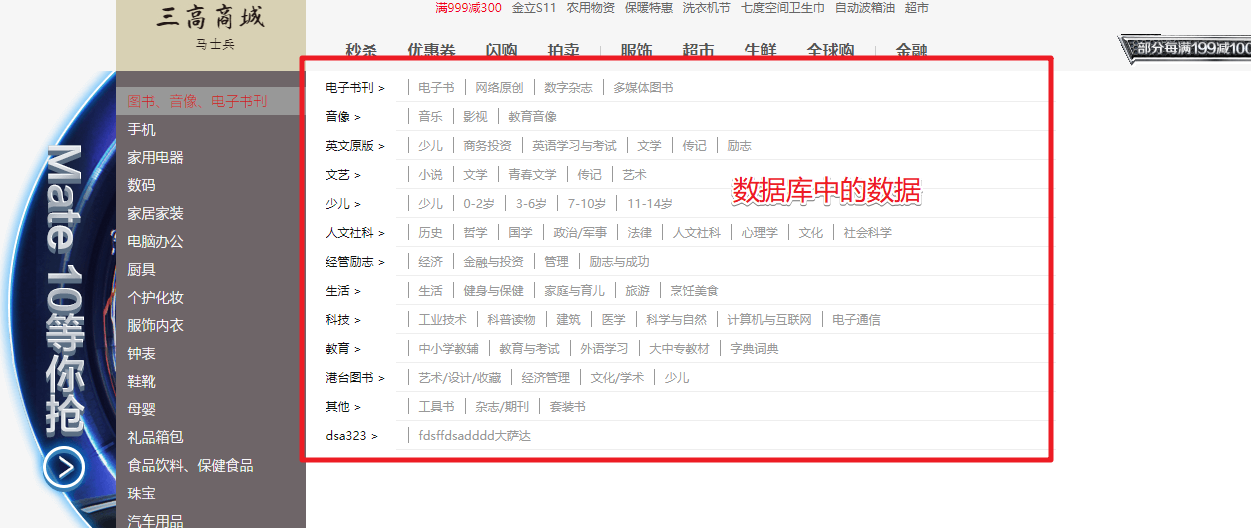Go to the 拍卖 navigation tab

pos(563,50)
